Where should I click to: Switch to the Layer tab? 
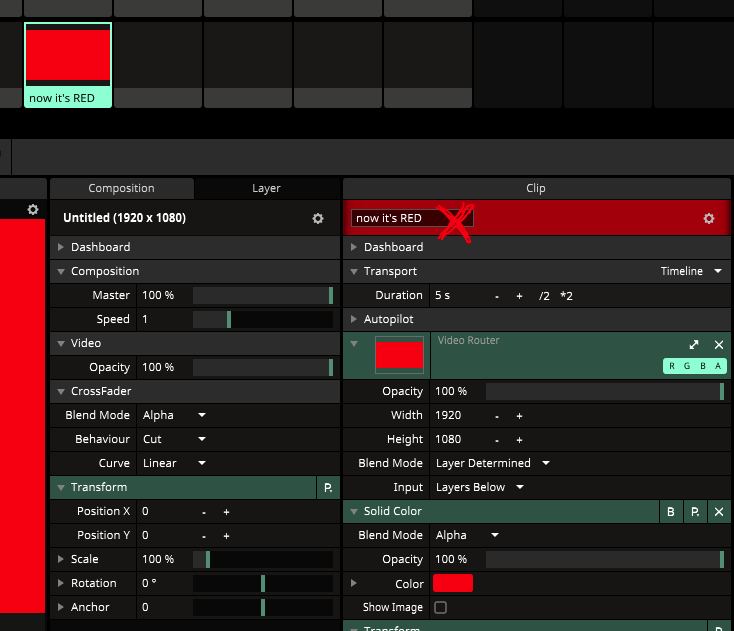point(266,188)
